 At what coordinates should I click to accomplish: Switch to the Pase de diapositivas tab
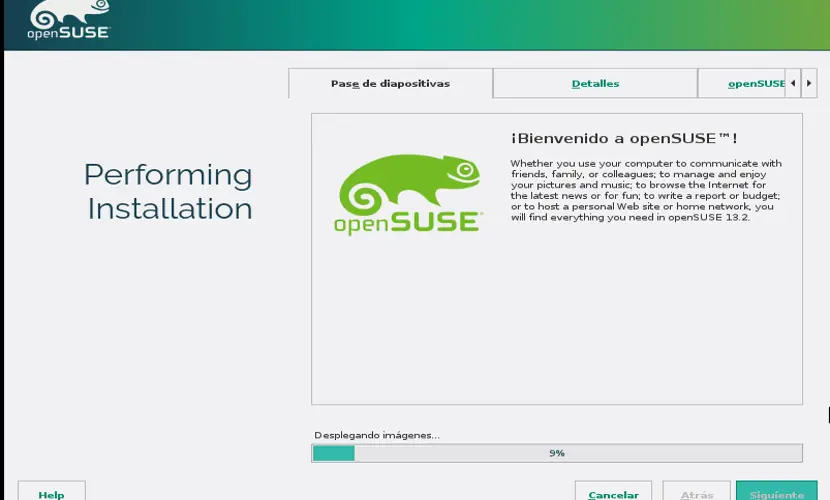click(390, 84)
